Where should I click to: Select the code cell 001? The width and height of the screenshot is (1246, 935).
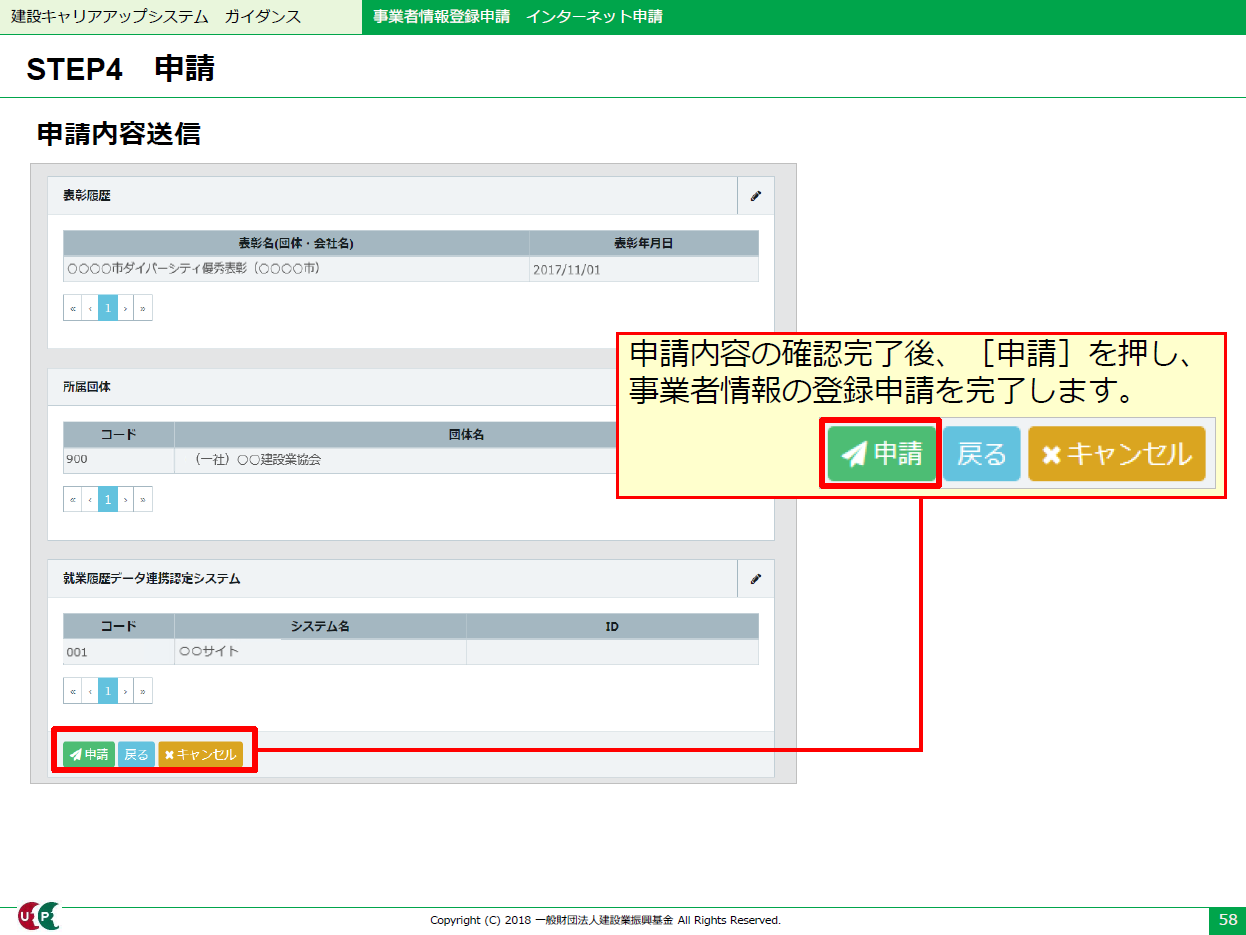119,652
